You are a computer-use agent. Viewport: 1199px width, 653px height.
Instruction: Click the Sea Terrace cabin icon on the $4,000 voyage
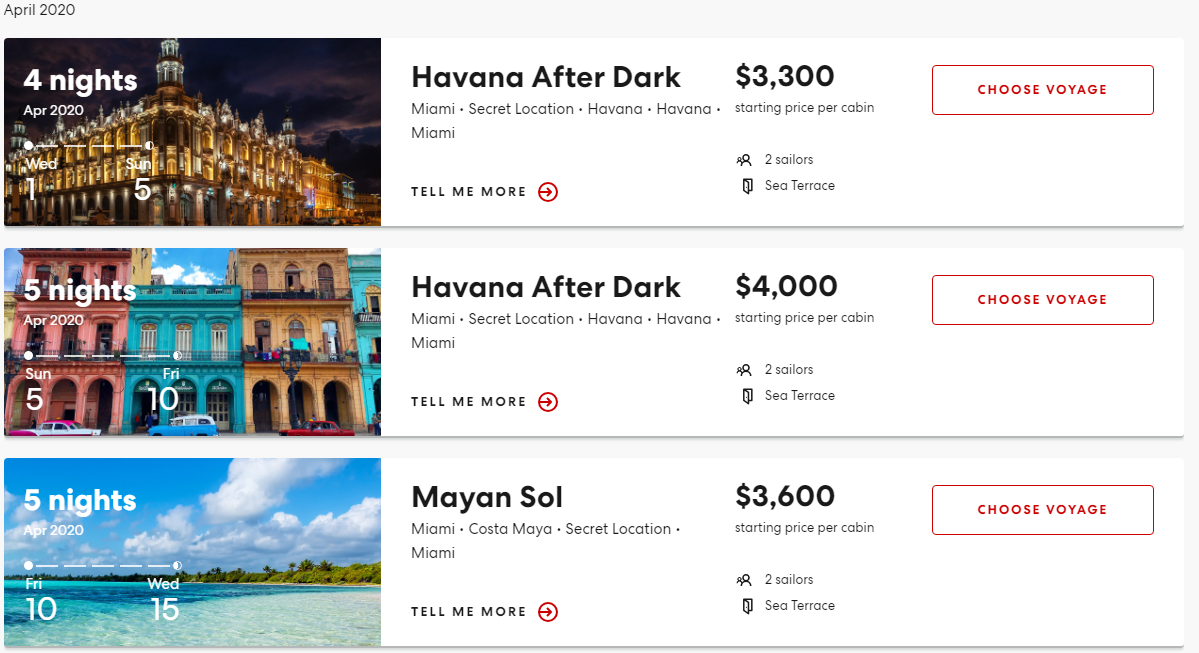point(747,396)
